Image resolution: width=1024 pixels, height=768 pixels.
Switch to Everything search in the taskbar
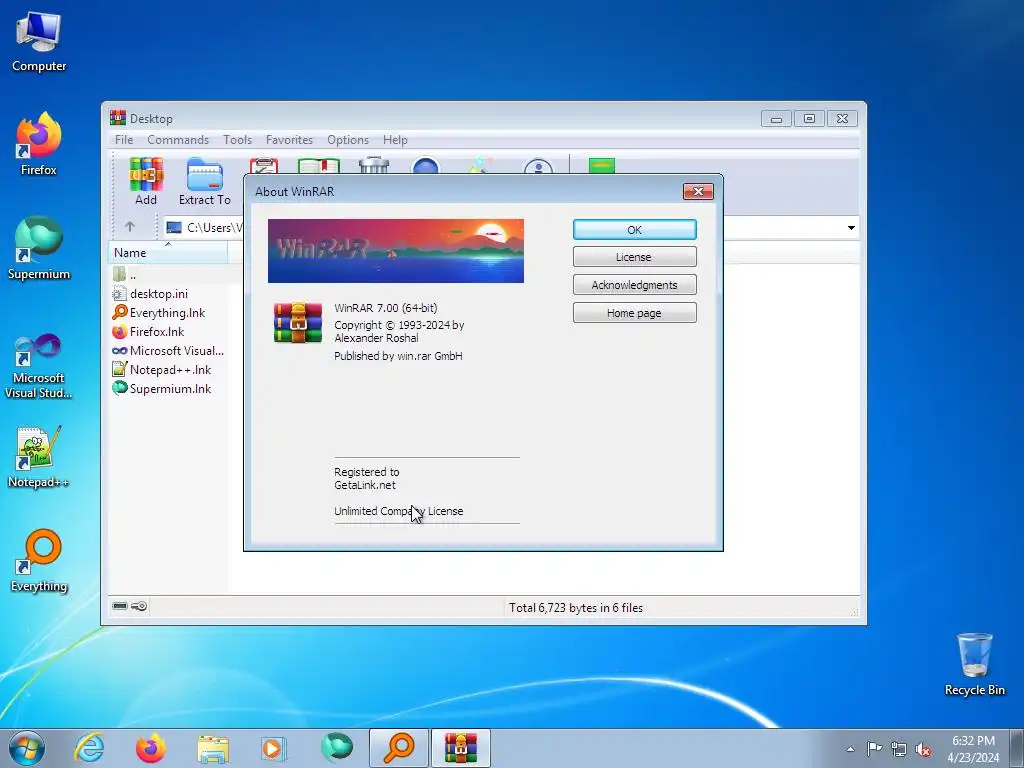(x=399, y=748)
